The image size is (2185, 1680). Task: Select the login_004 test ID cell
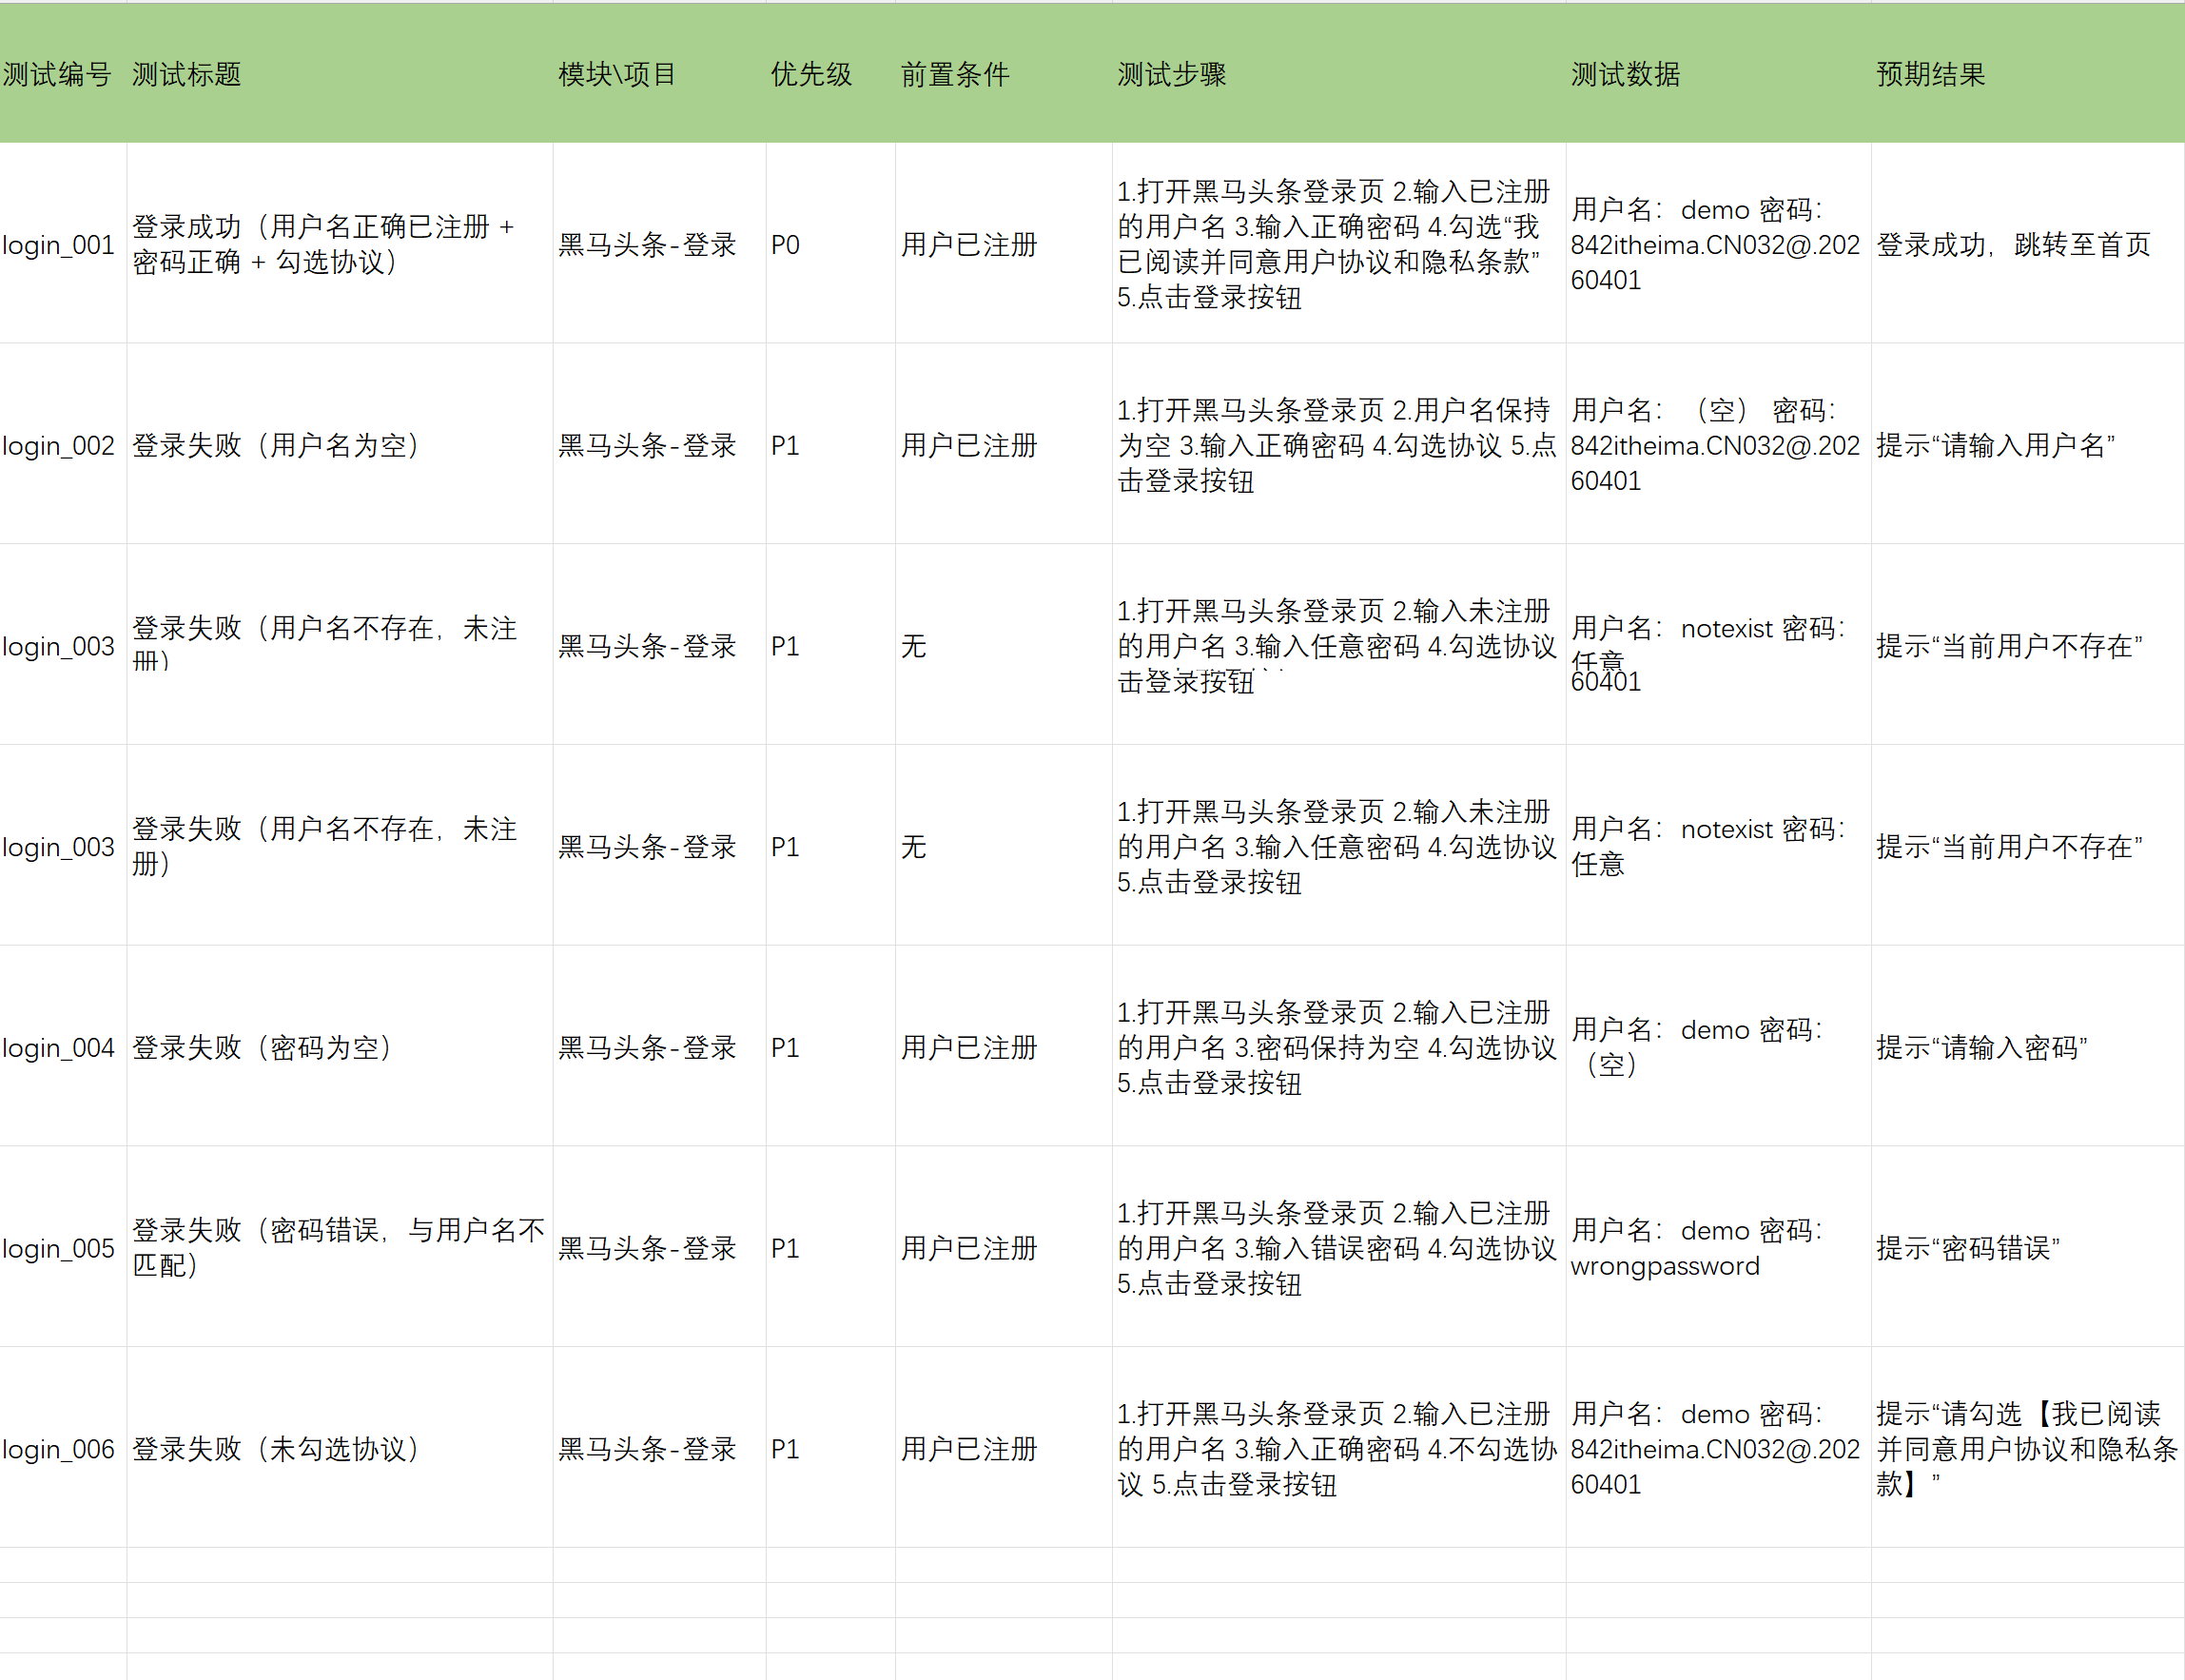(x=63, y=1047)
